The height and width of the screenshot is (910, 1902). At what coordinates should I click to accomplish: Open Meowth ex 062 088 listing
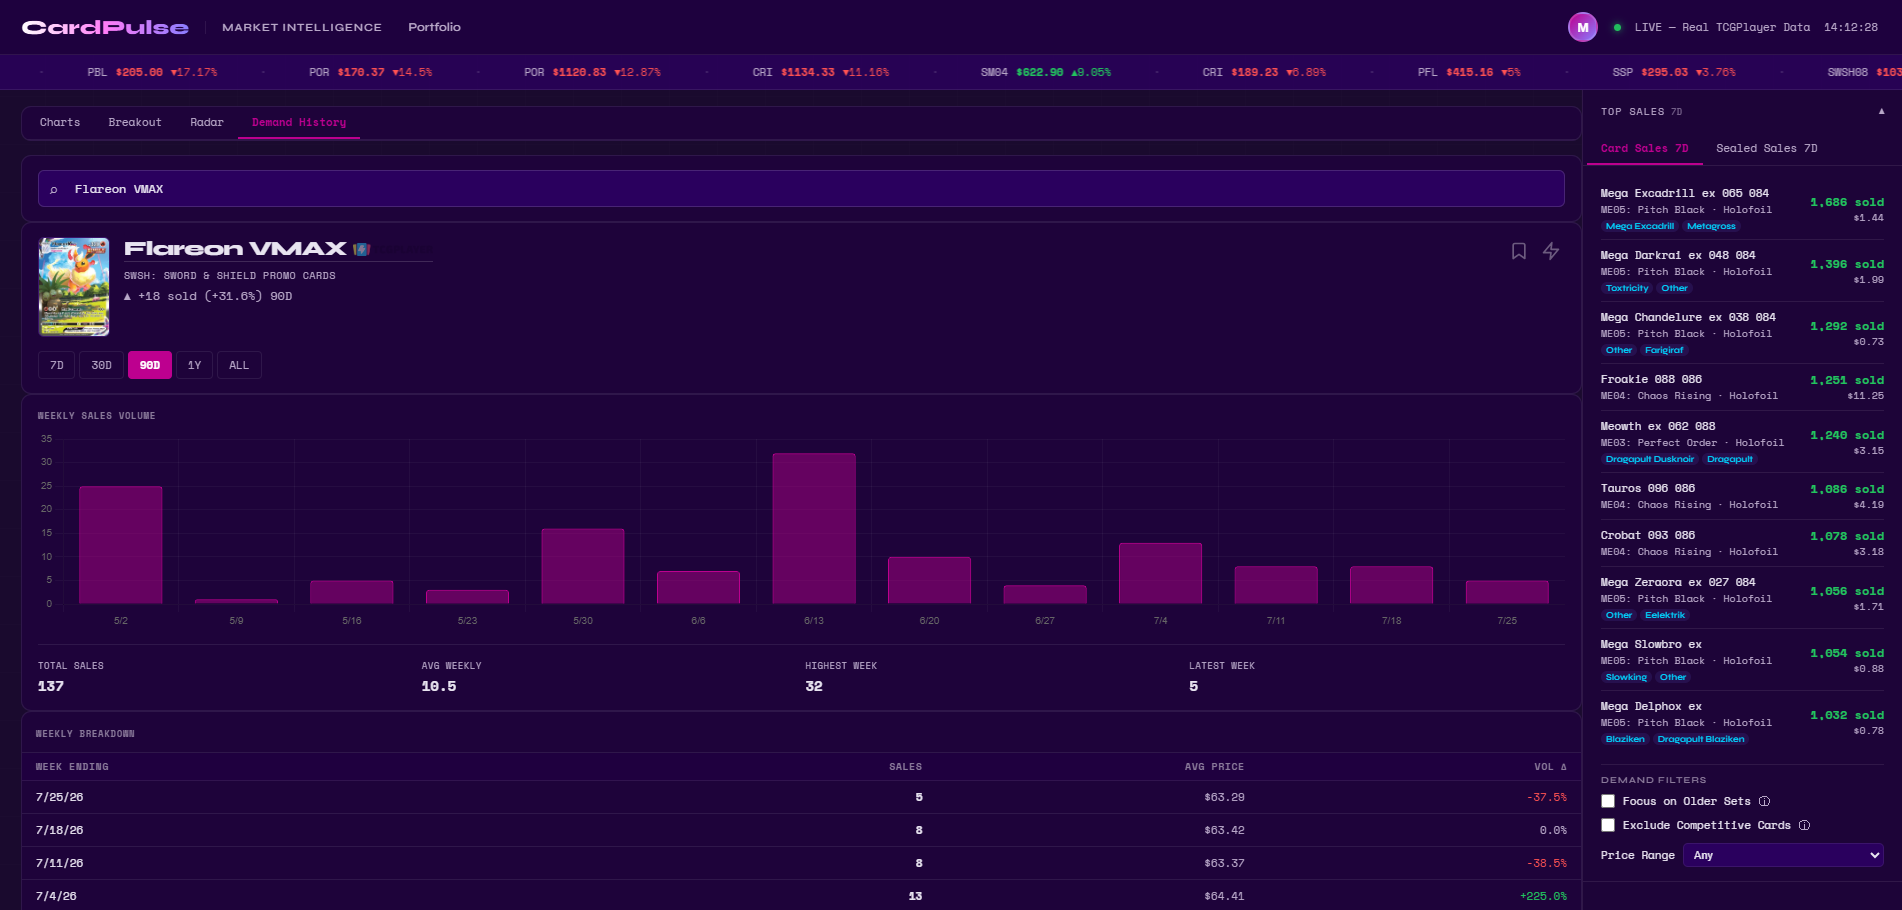[x=1742, y=442]
